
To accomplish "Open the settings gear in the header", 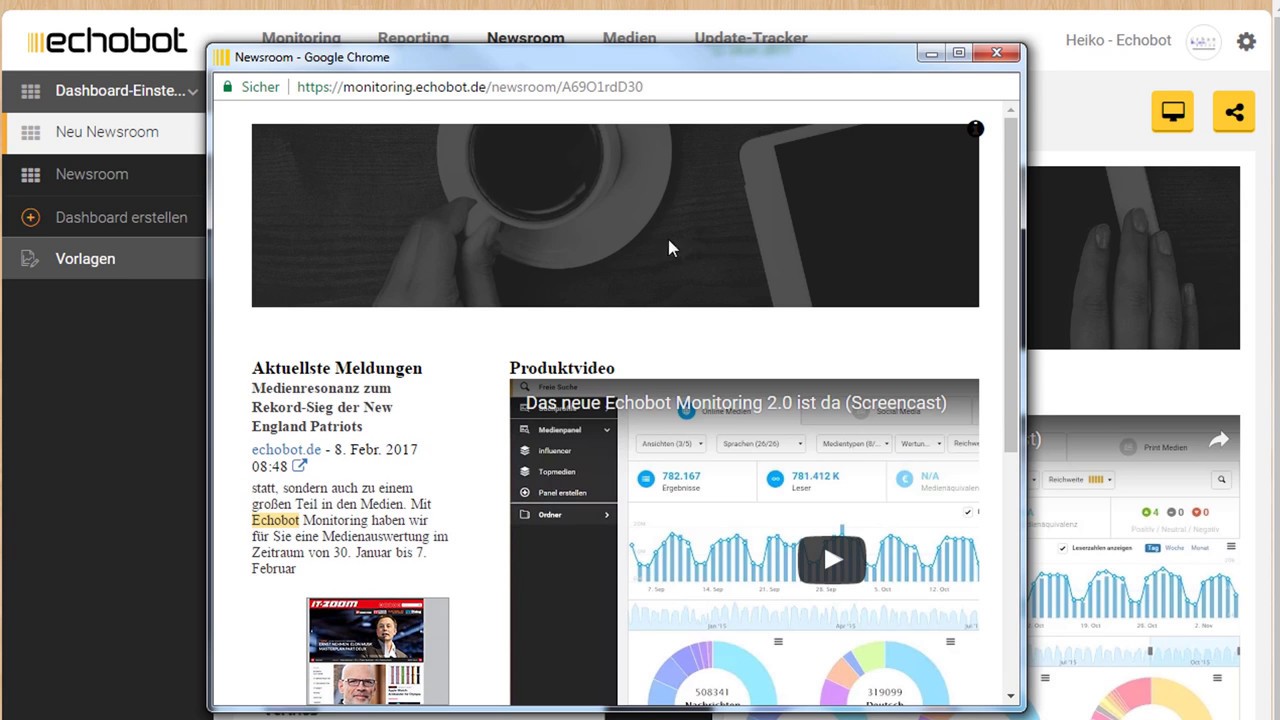I will click(x=1246, y=41).
